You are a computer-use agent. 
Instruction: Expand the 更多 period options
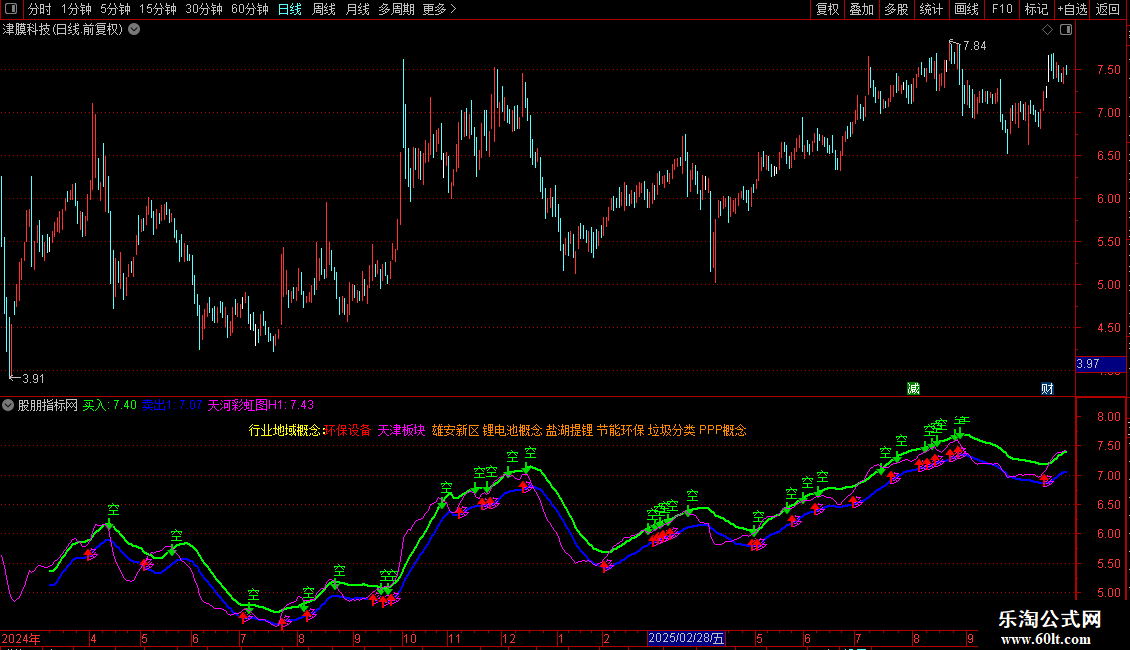439,9
